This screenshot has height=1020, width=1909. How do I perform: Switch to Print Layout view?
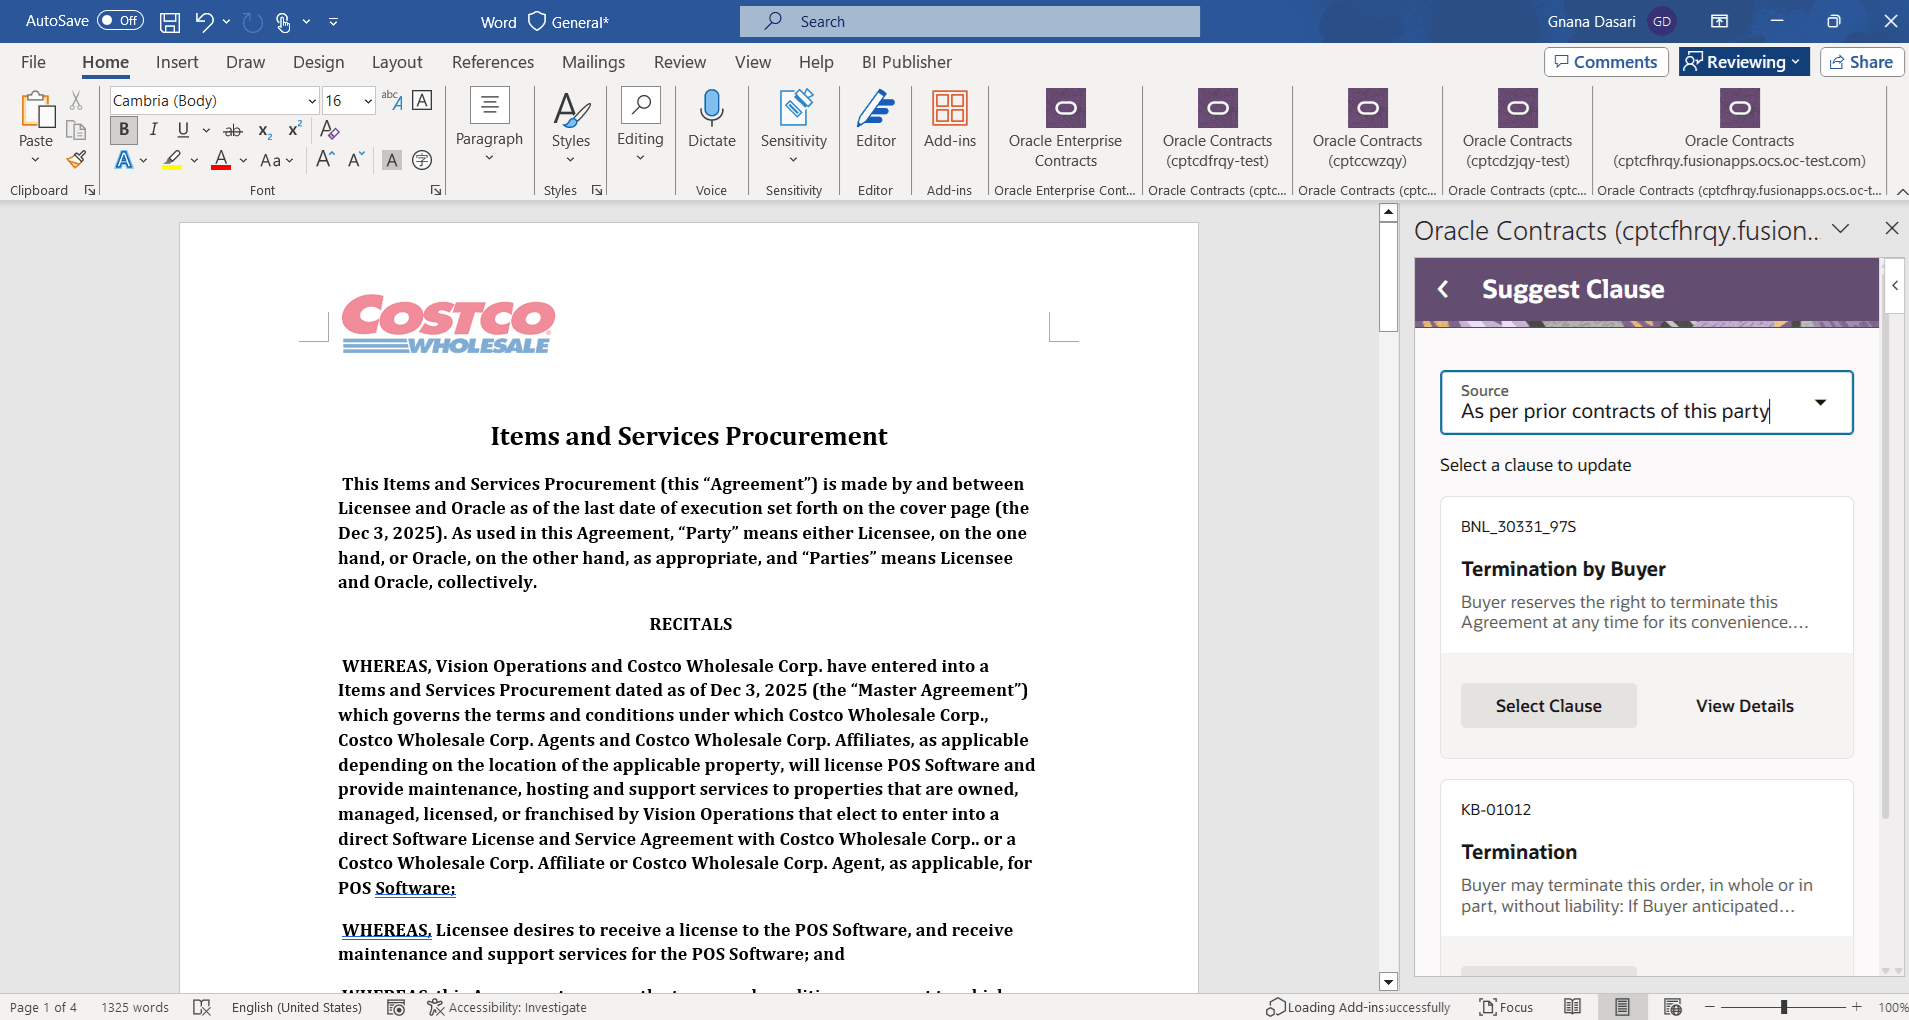pos(1622,1007)
